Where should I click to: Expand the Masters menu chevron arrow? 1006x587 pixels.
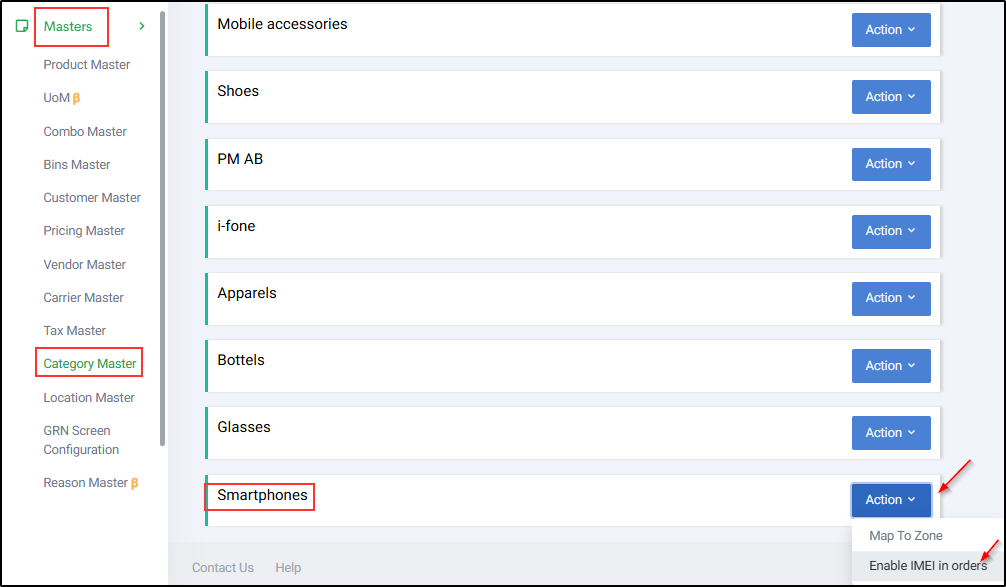pyautogui.click(x=142, y=26)
